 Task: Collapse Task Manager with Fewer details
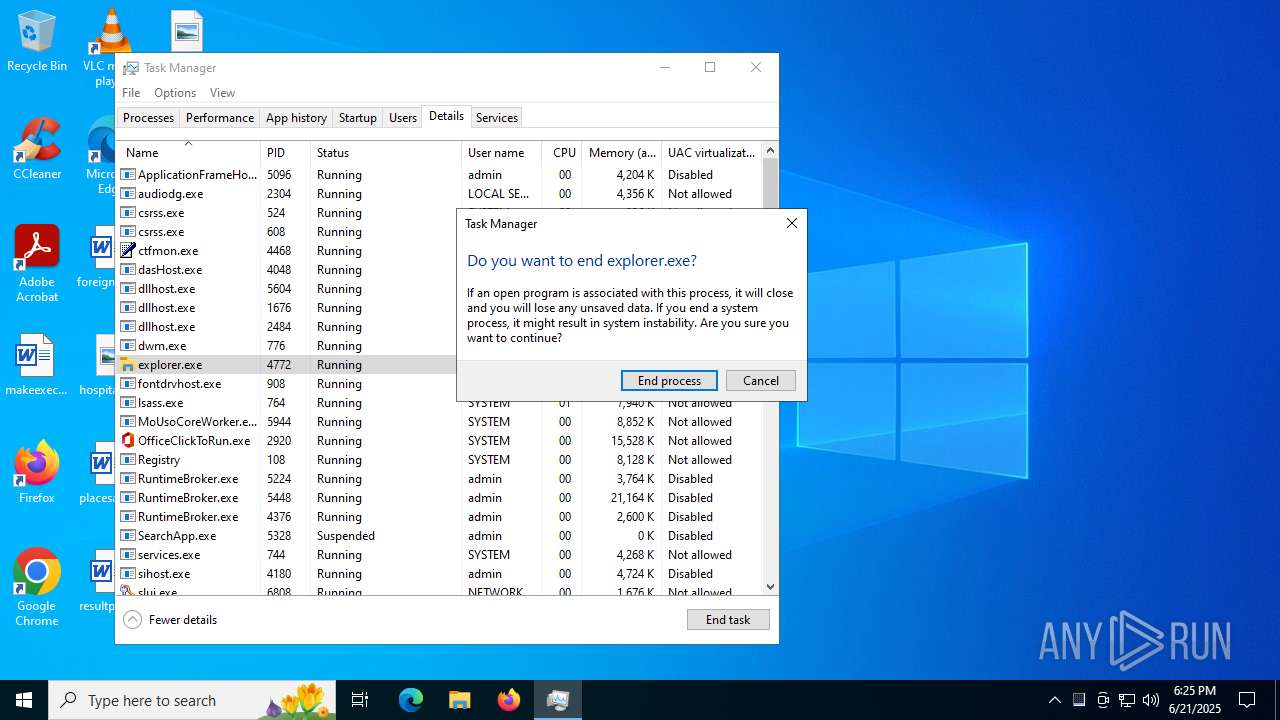coord(170,620)
